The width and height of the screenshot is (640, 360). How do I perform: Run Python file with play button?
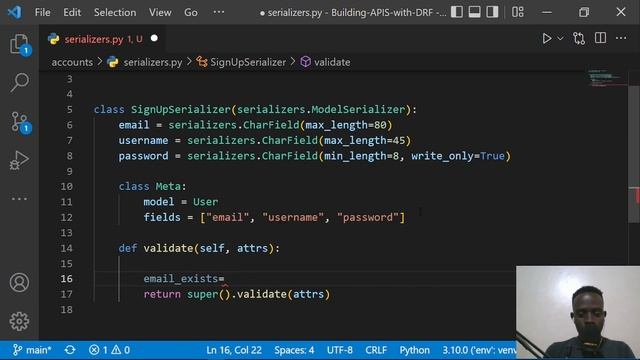coord(547,38)
